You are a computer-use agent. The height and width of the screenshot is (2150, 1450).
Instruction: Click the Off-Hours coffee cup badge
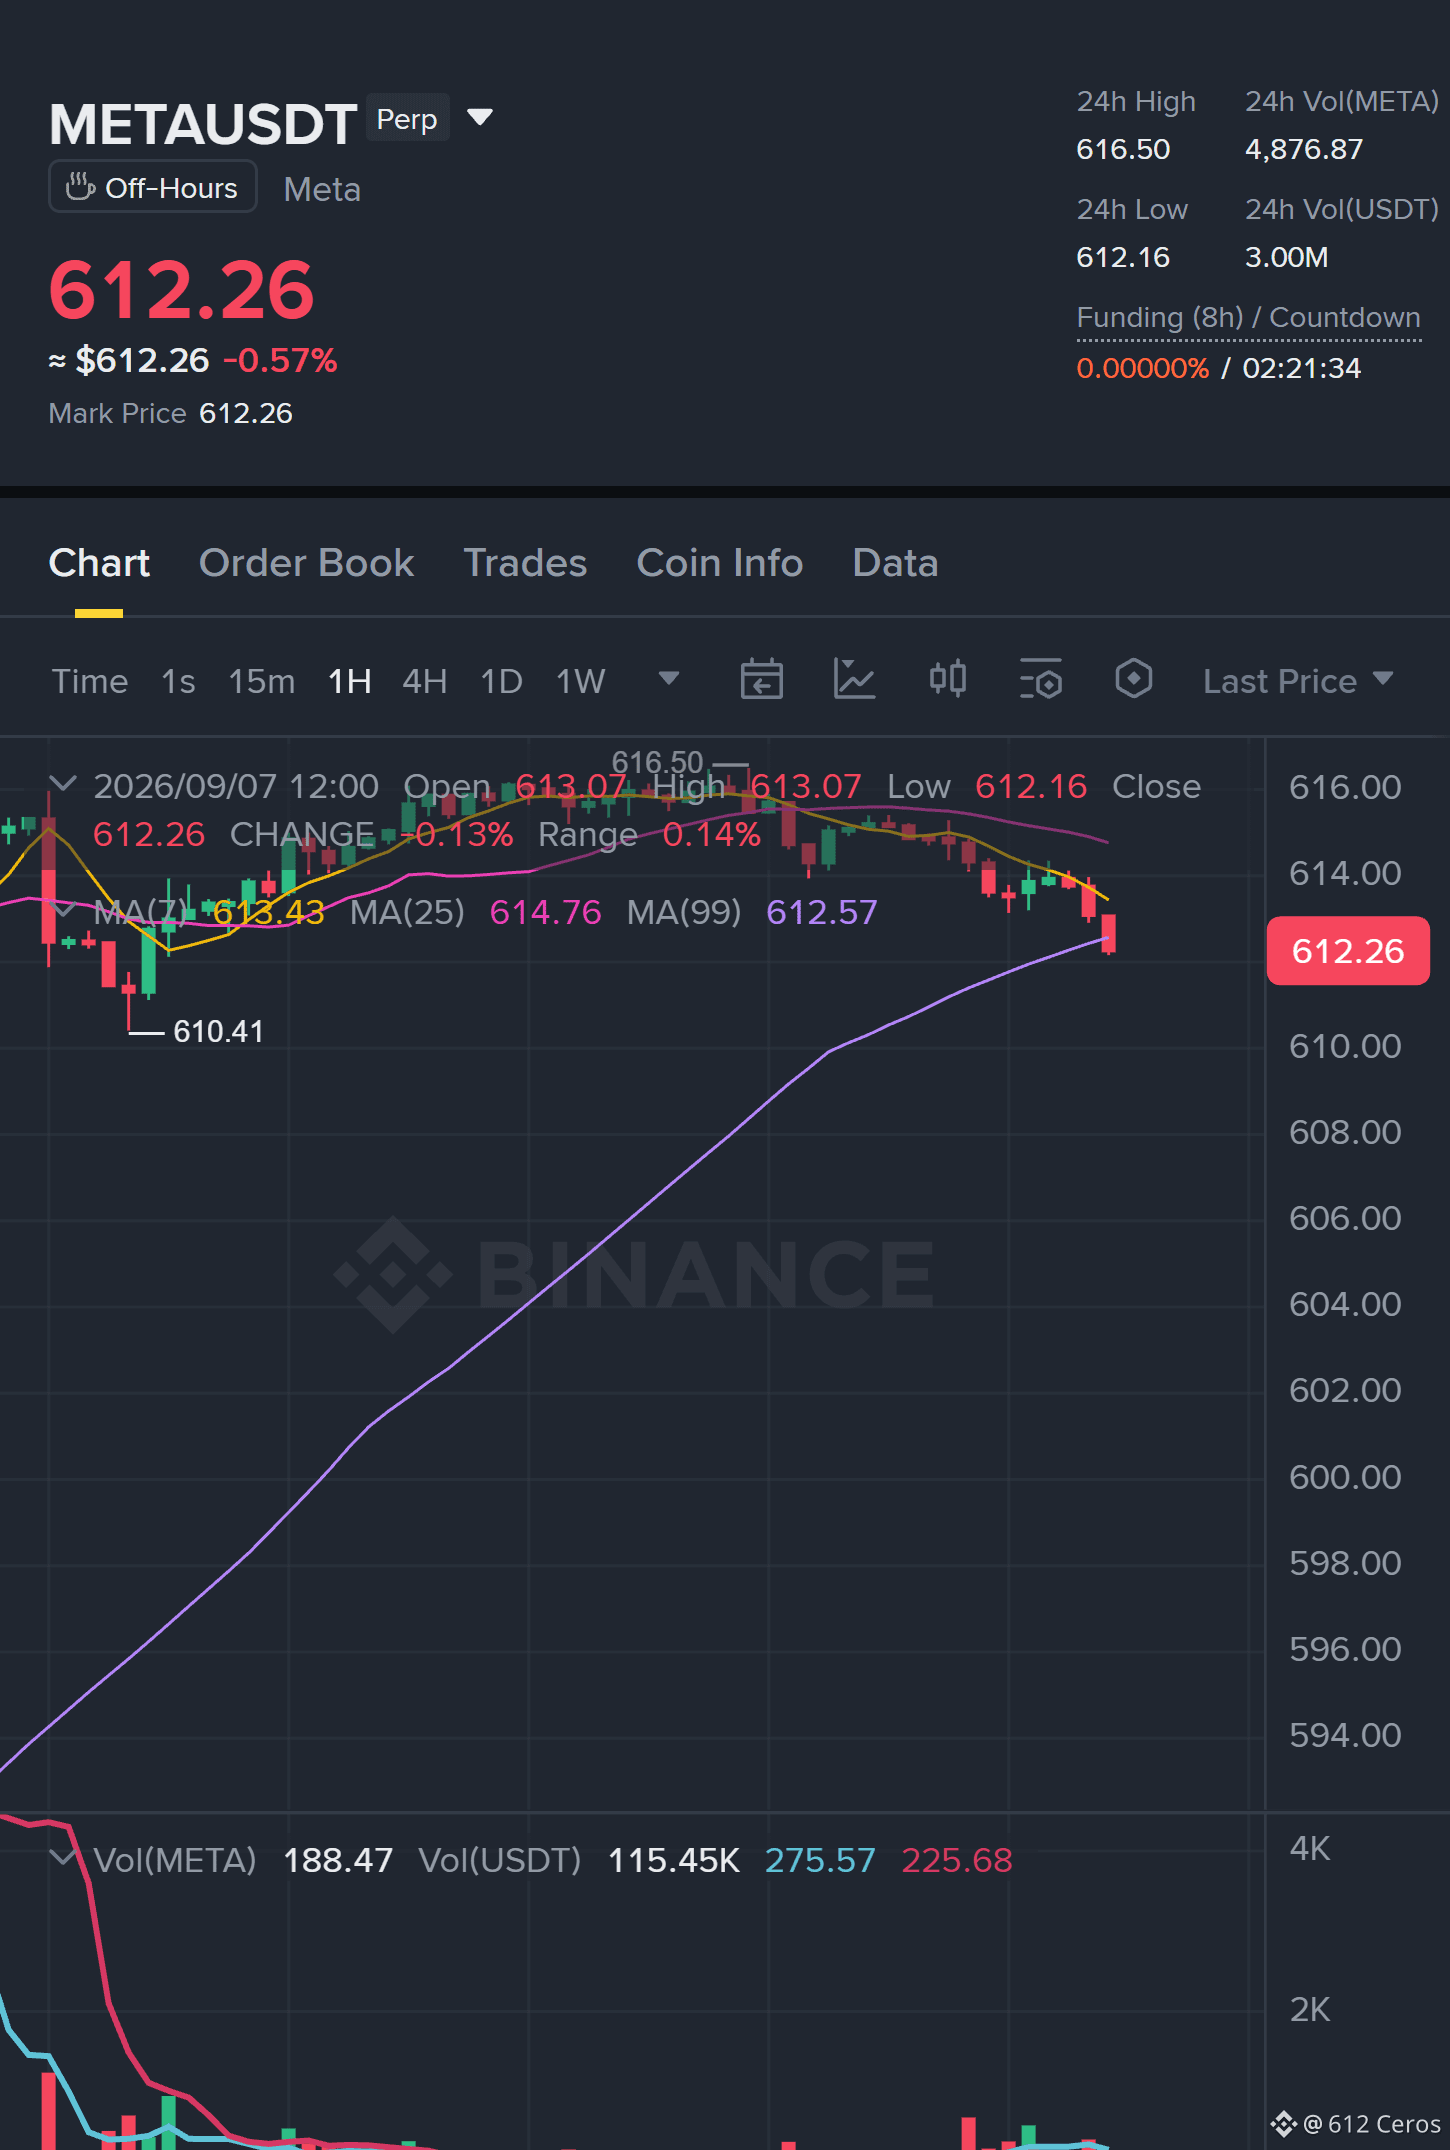pyautogui.click(x=153, y=187)
